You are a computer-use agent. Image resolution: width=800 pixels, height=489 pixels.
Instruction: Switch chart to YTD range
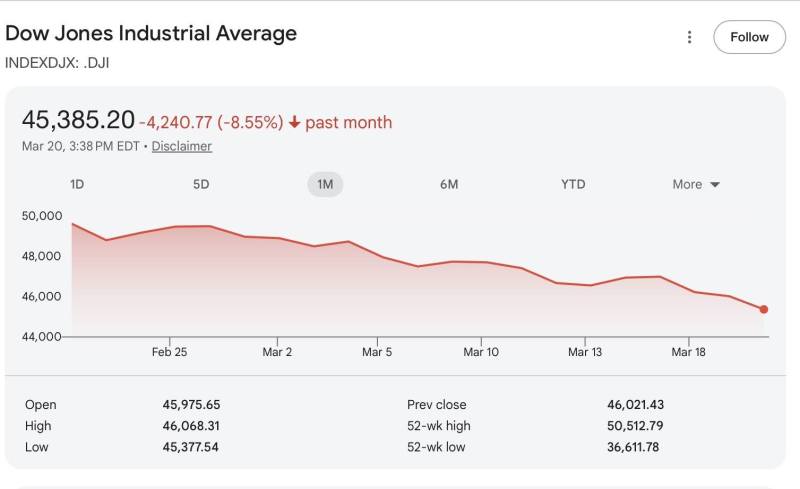[x=573, y=184]
